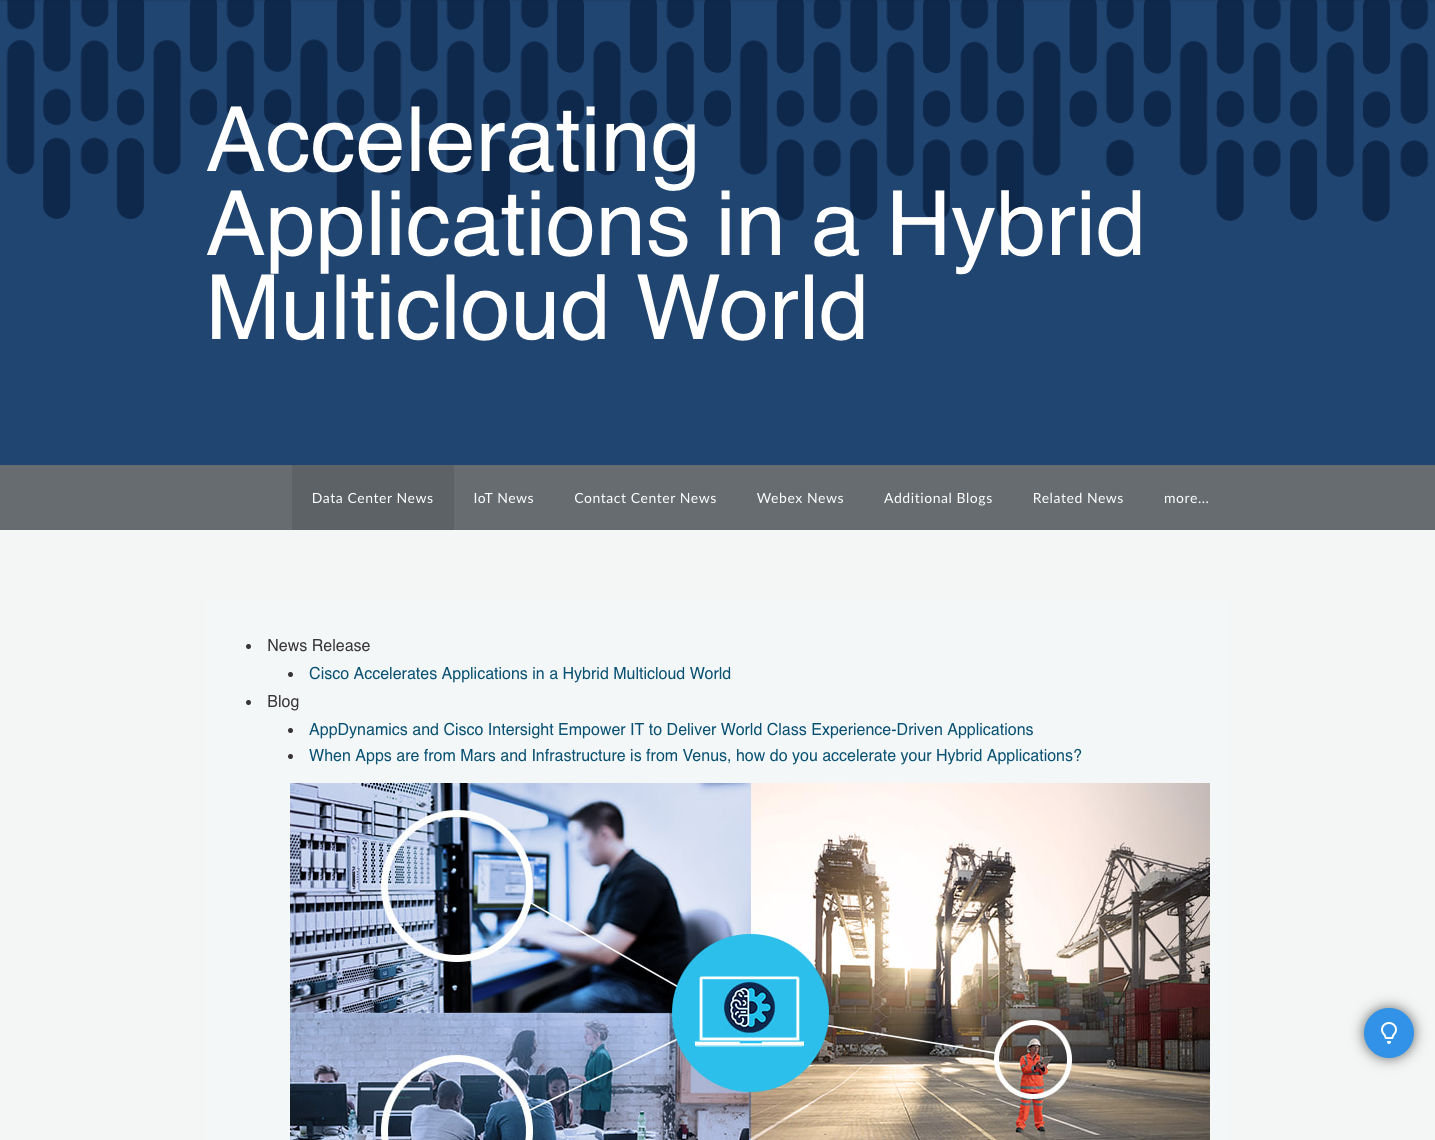Open the Additional Blogs tab
The image size is (1435, 1140).
tap(938, 498)
